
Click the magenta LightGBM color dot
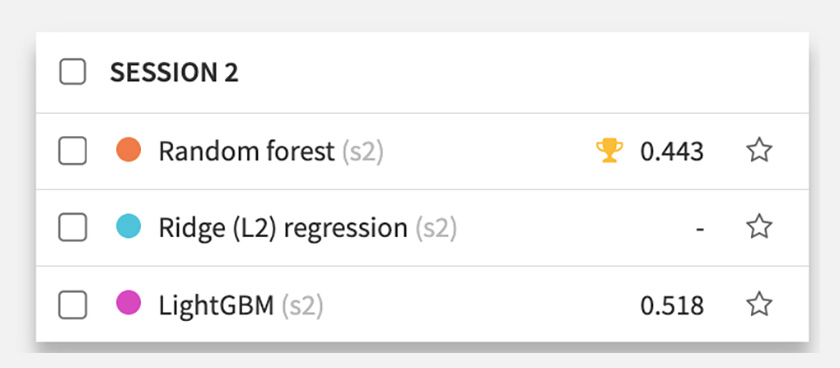[x=129, y=303]
